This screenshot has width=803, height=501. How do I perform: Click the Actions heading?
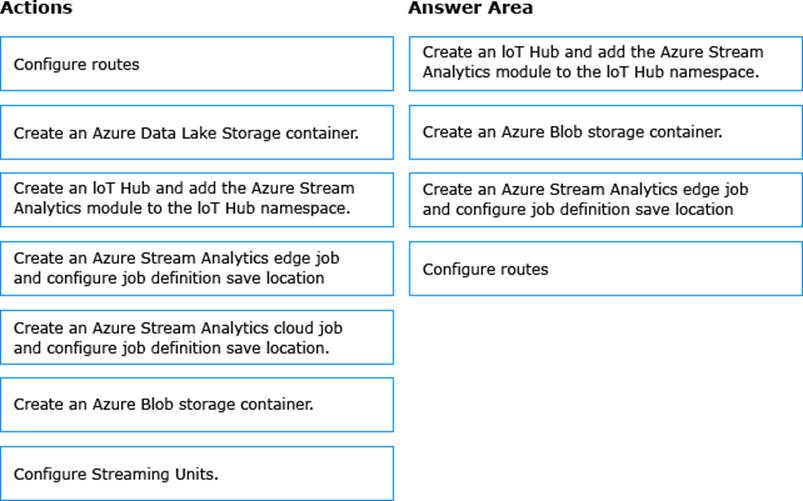[37, 9]
